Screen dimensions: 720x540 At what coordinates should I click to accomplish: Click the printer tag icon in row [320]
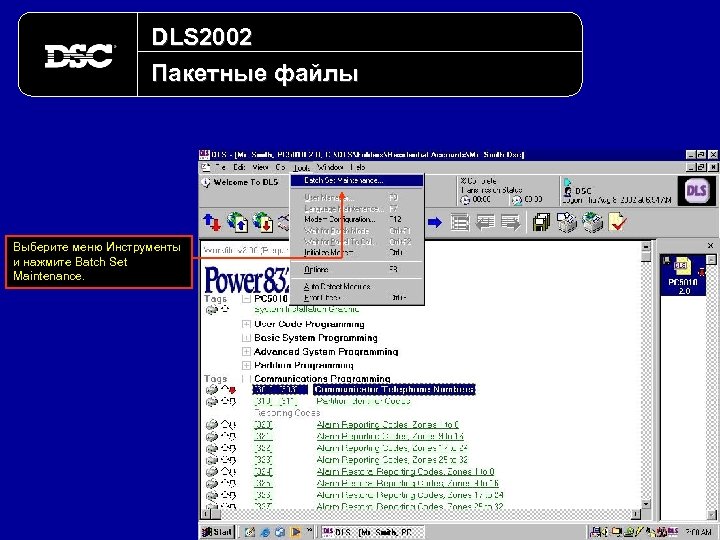[212, 425]
